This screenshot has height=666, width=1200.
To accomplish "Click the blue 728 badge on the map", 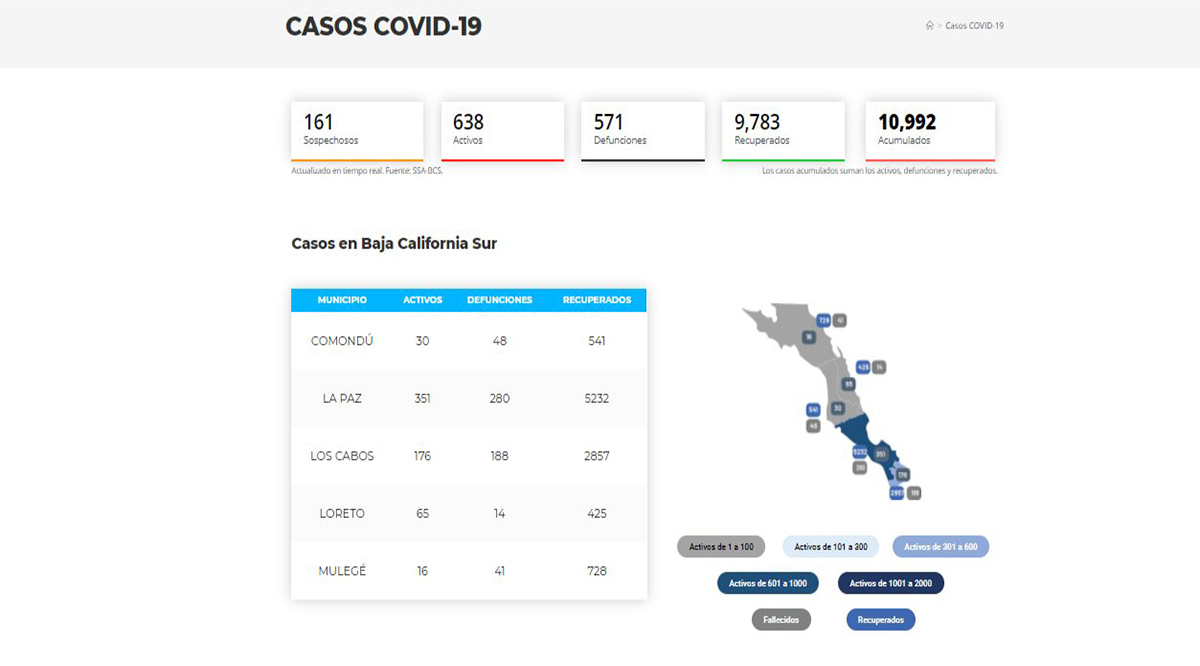I will (824, 321).
